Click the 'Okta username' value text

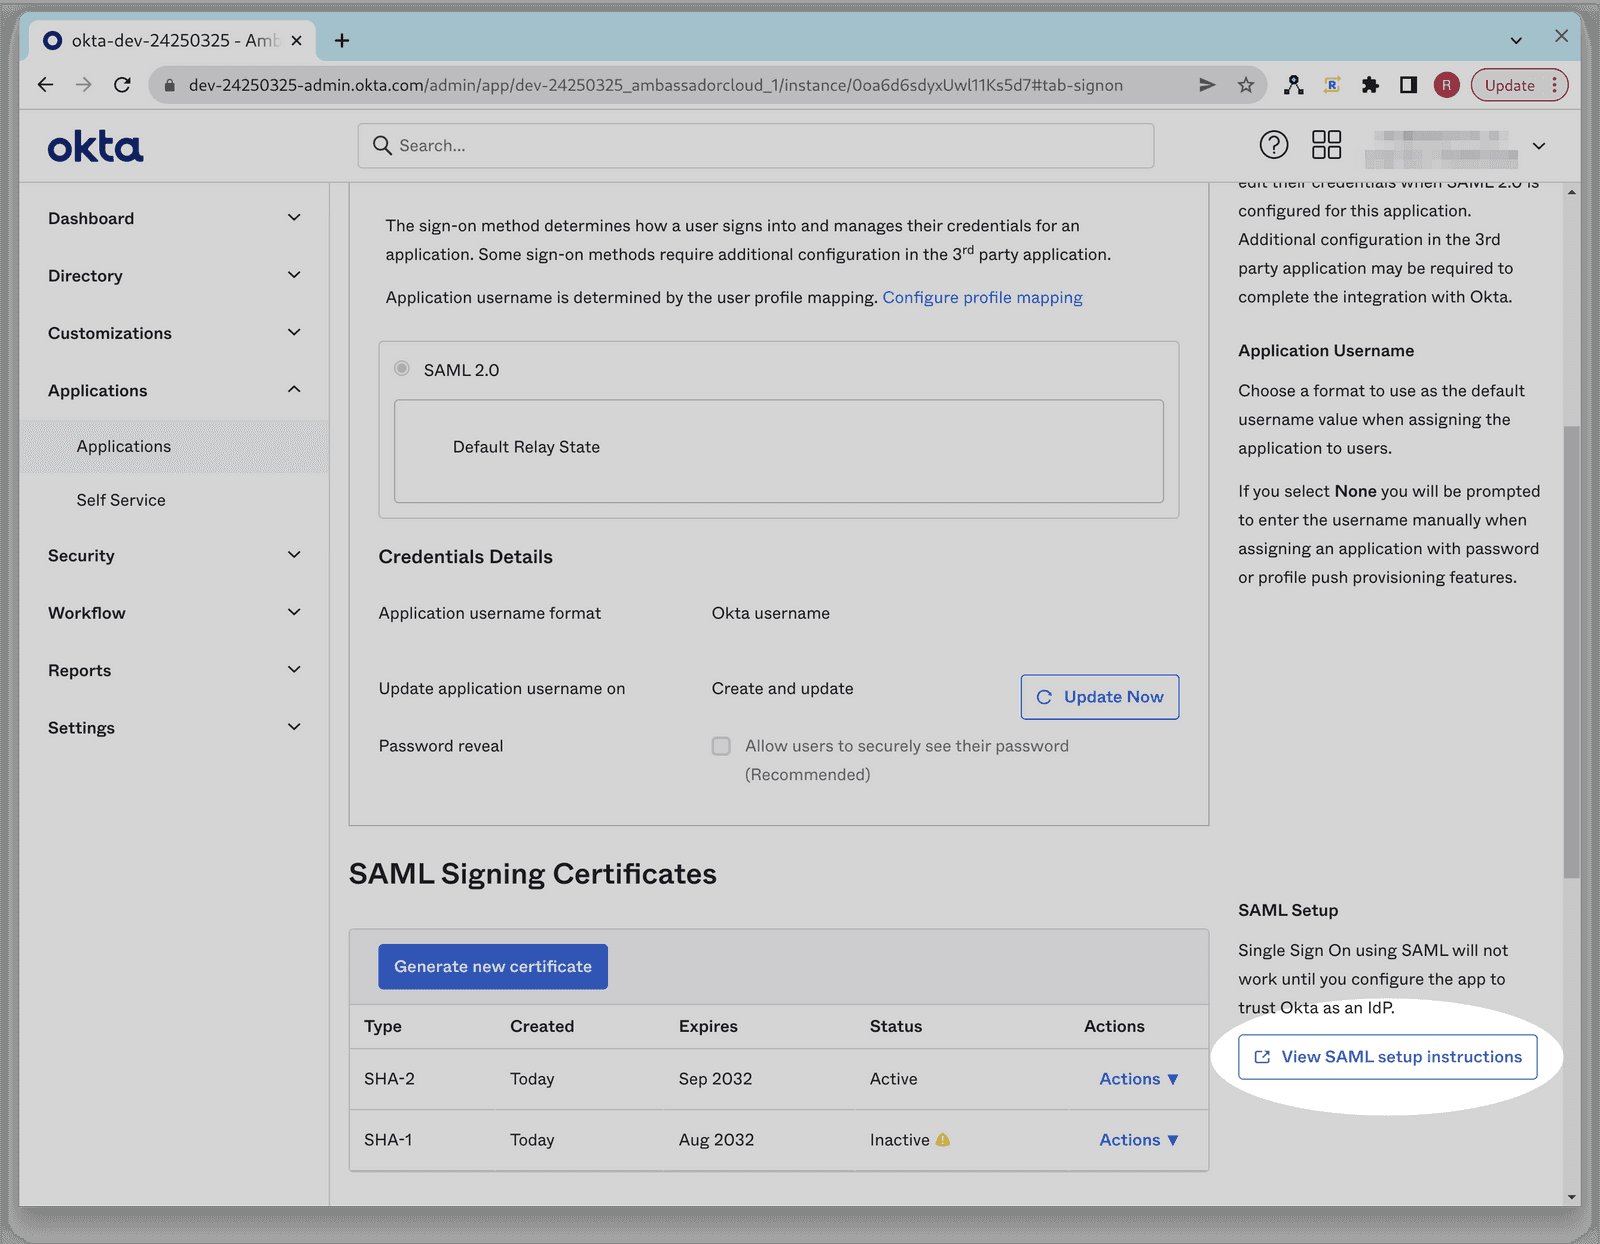pyautogui.click(x=771, y=613)
